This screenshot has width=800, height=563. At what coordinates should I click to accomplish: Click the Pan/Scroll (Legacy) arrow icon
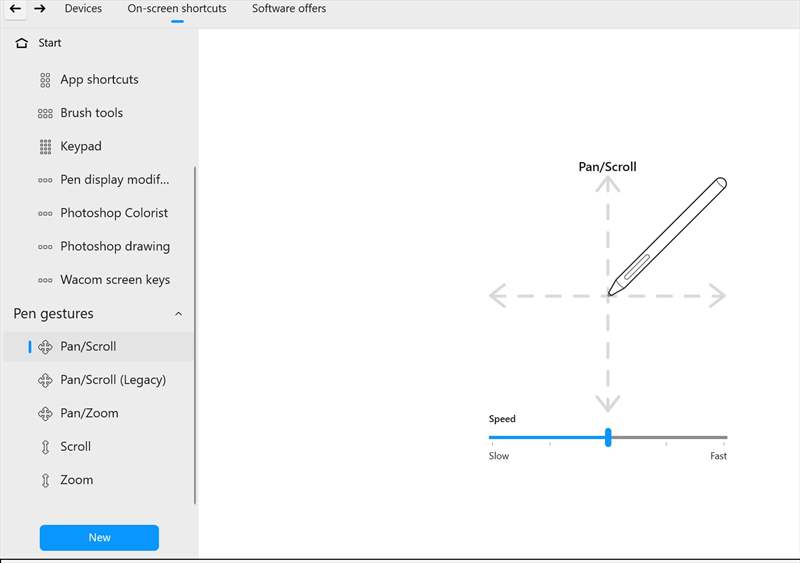(x=45, y=380)
